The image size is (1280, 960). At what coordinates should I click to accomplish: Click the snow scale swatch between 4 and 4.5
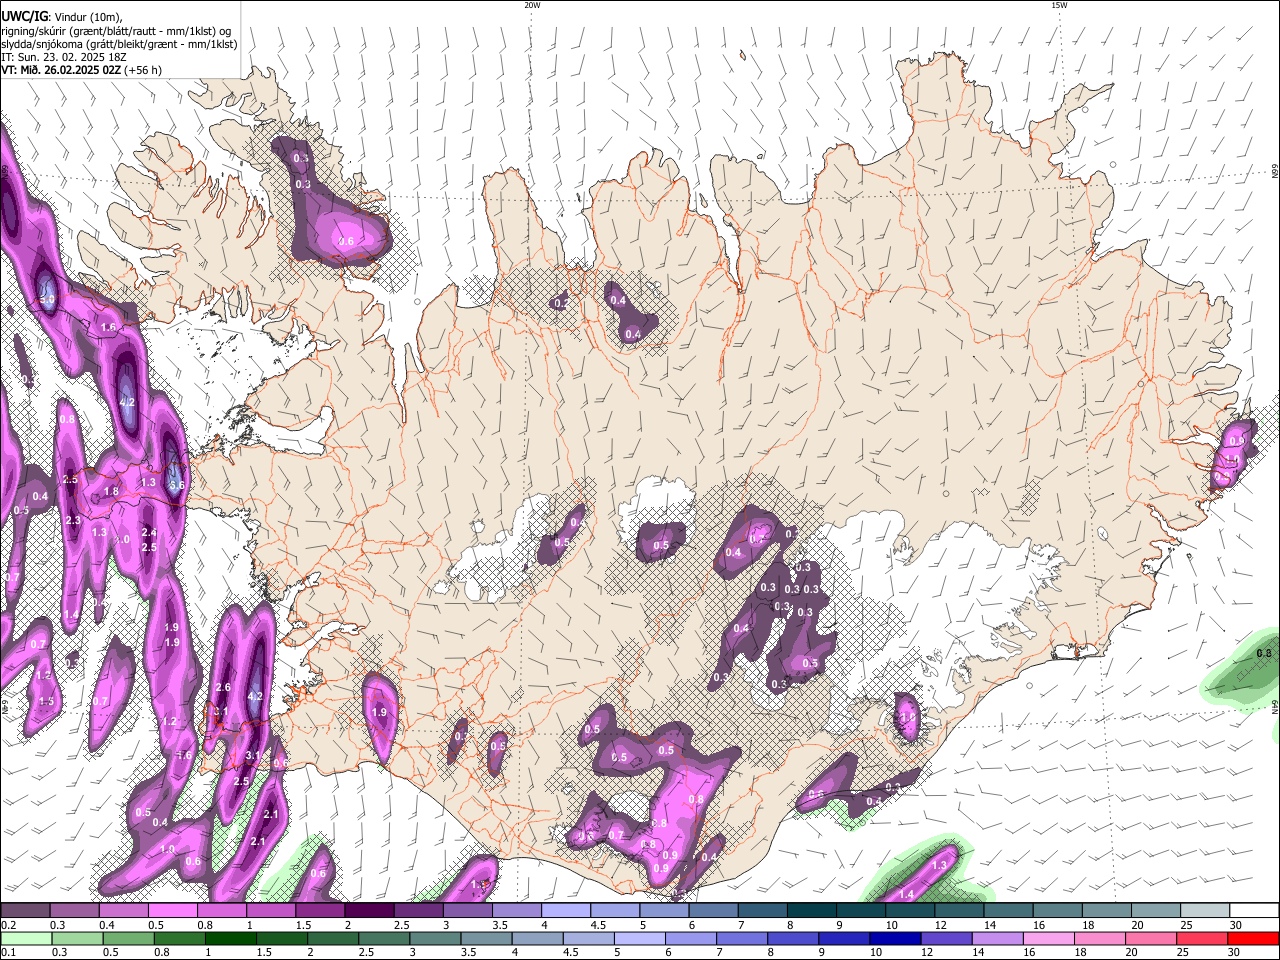coord(564,911)
